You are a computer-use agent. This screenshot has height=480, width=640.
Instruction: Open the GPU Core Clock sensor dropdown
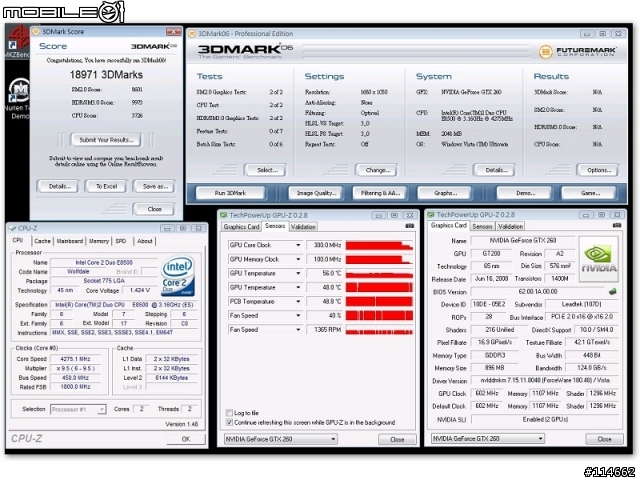coord(298,245)
